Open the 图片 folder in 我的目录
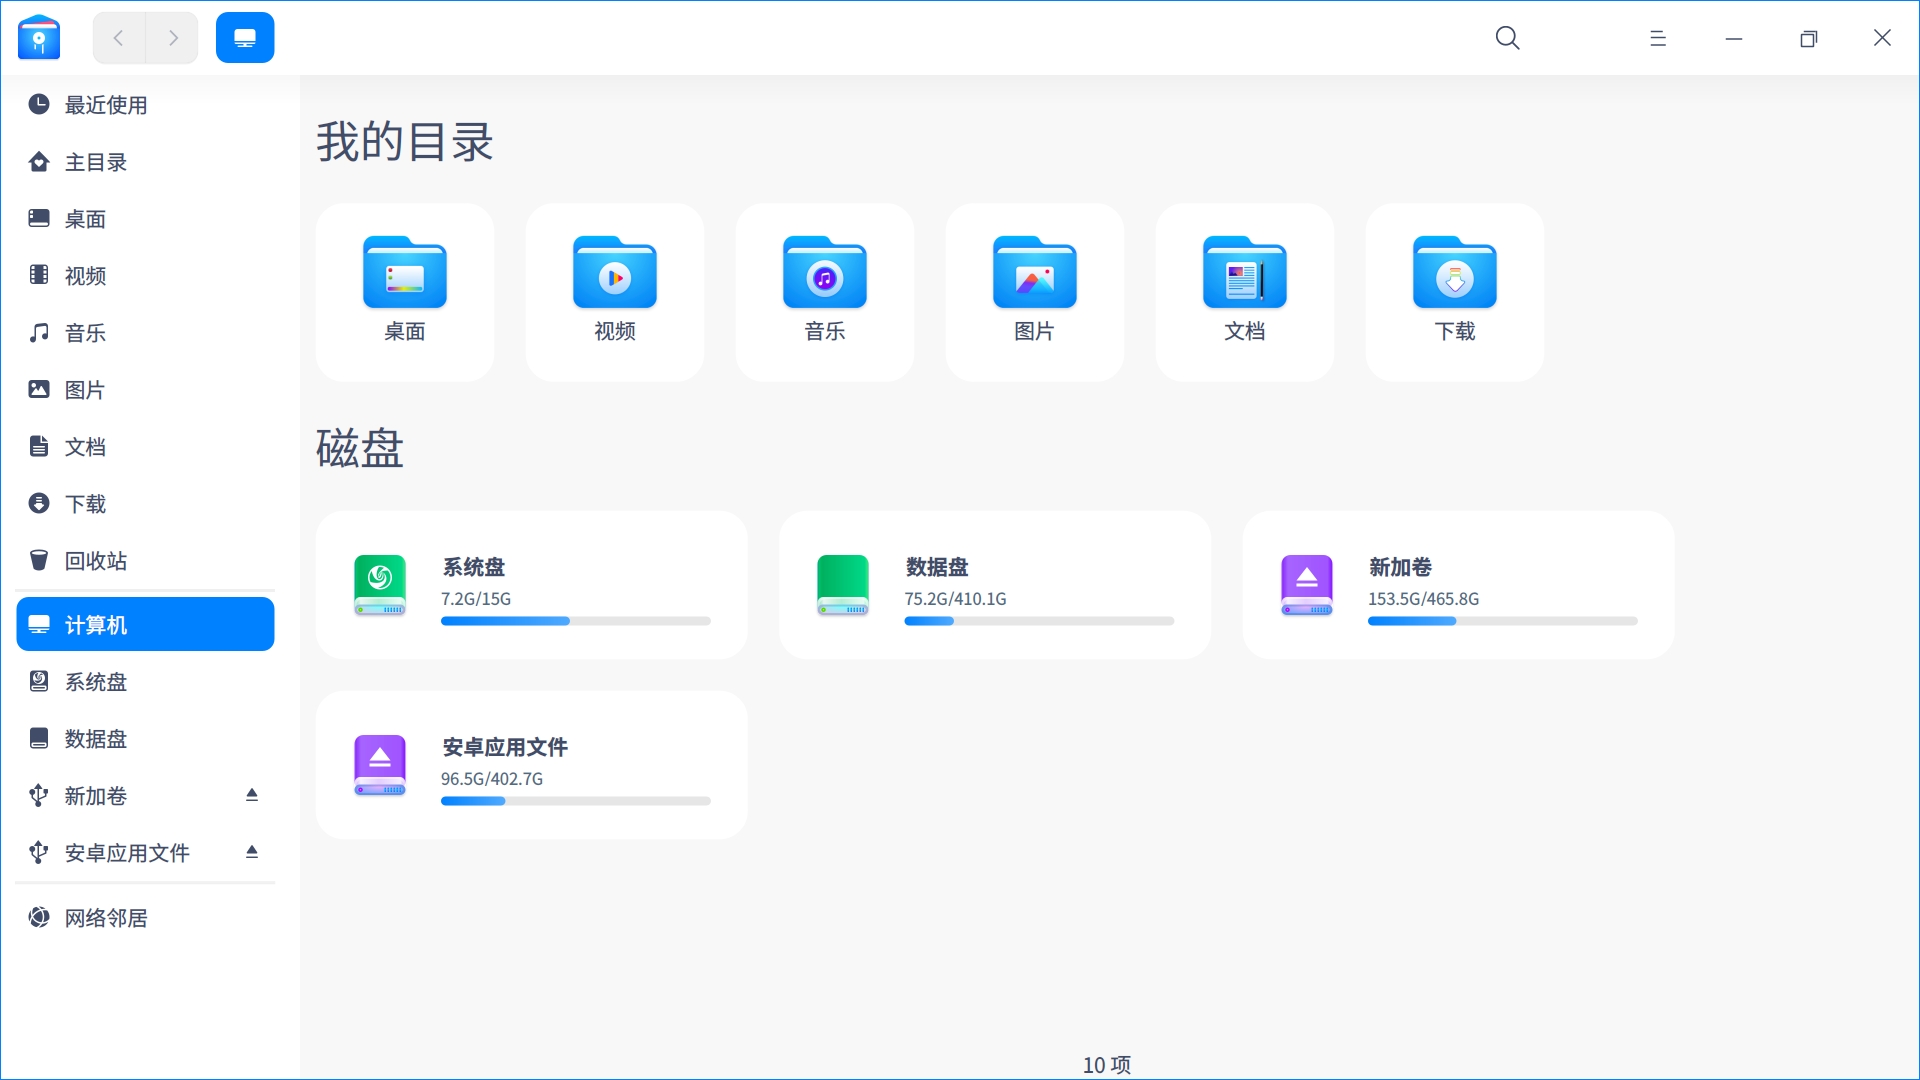This screenshot has height=1080, width=1920. [x=1034, y=290]
